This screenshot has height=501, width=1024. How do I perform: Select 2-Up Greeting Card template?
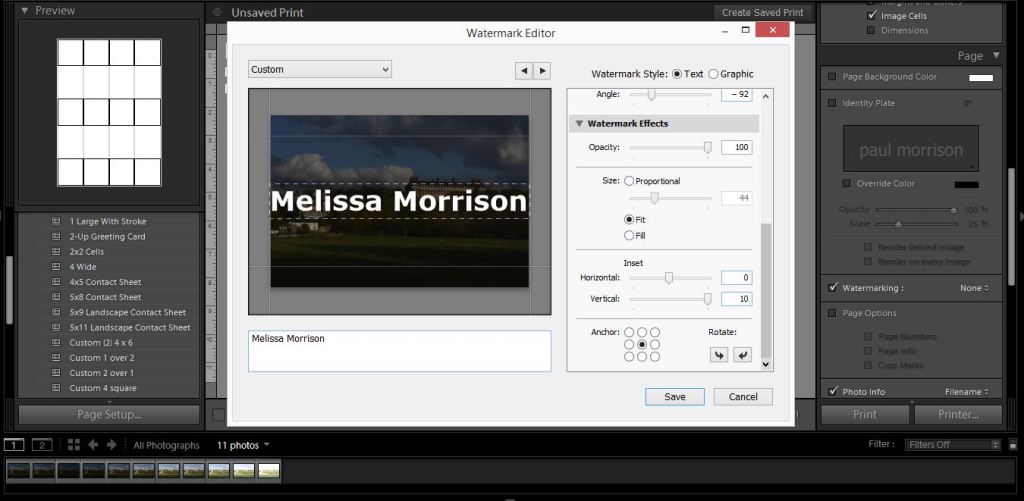107,237
